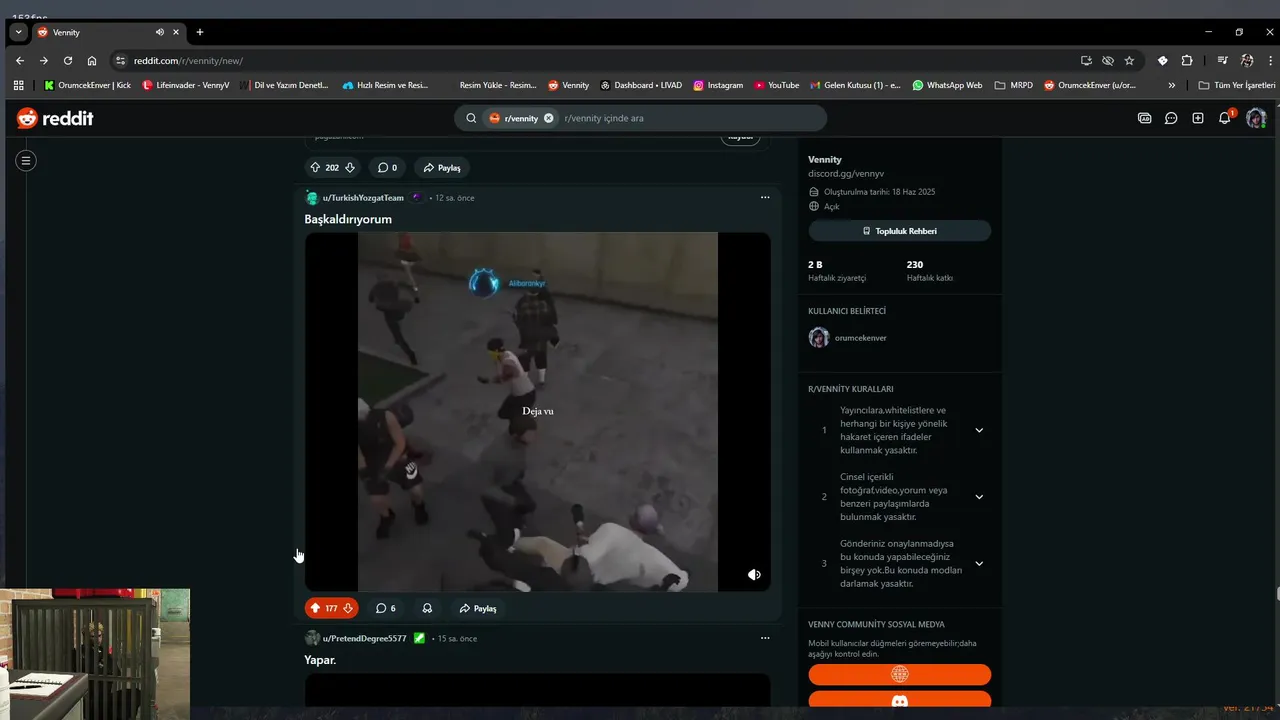
Task: Reload the Reddit page
Action: pyautogui.click(x=68, y=60)
